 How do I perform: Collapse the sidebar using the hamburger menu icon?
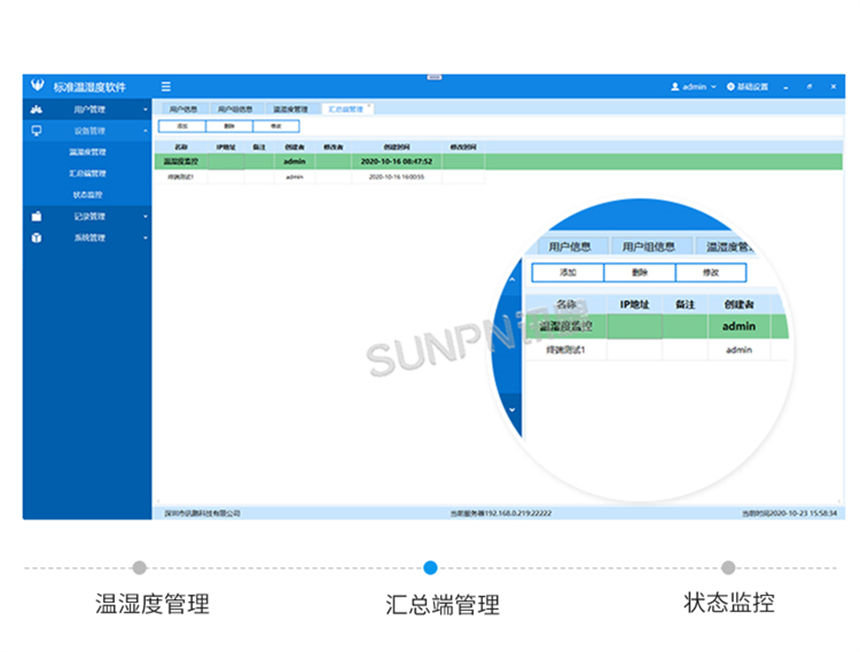coord(165,87)
